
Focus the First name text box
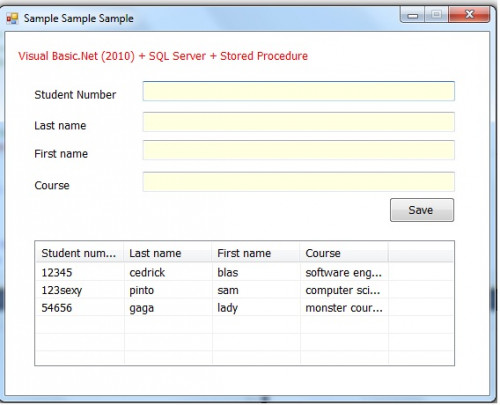299,150
